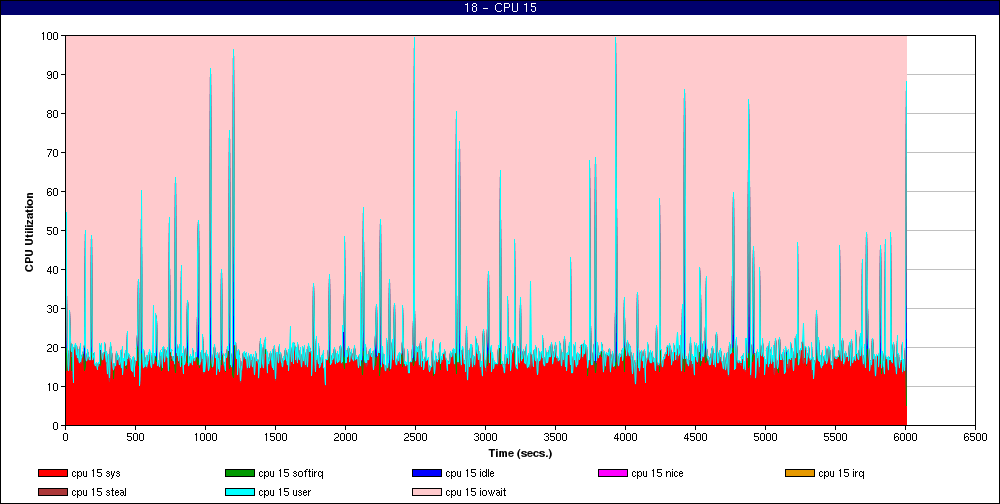Viewport: 1000px width, 504px height.
Task: Click the red cpu 15 sys legend swatch
Action: point(52,473)
